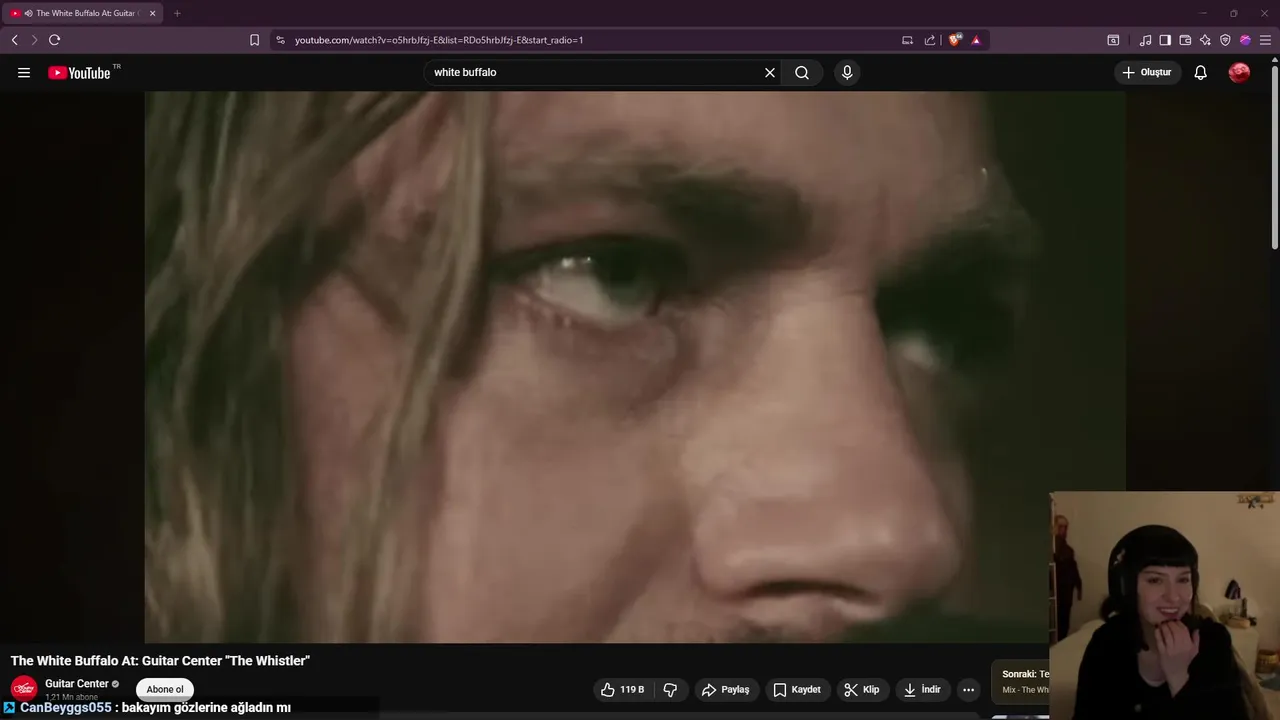Bookmark this page icon
Screen dimensions: 1280x720
click(x=254, y=40)
